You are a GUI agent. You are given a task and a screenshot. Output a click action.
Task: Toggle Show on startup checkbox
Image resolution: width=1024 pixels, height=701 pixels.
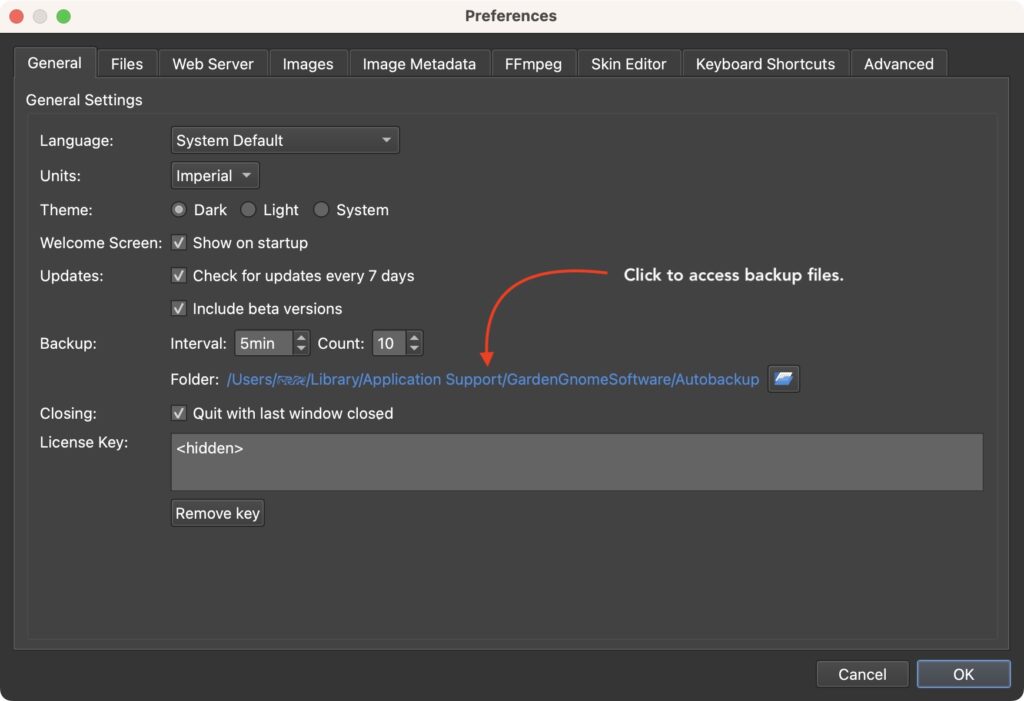(178, 242)
